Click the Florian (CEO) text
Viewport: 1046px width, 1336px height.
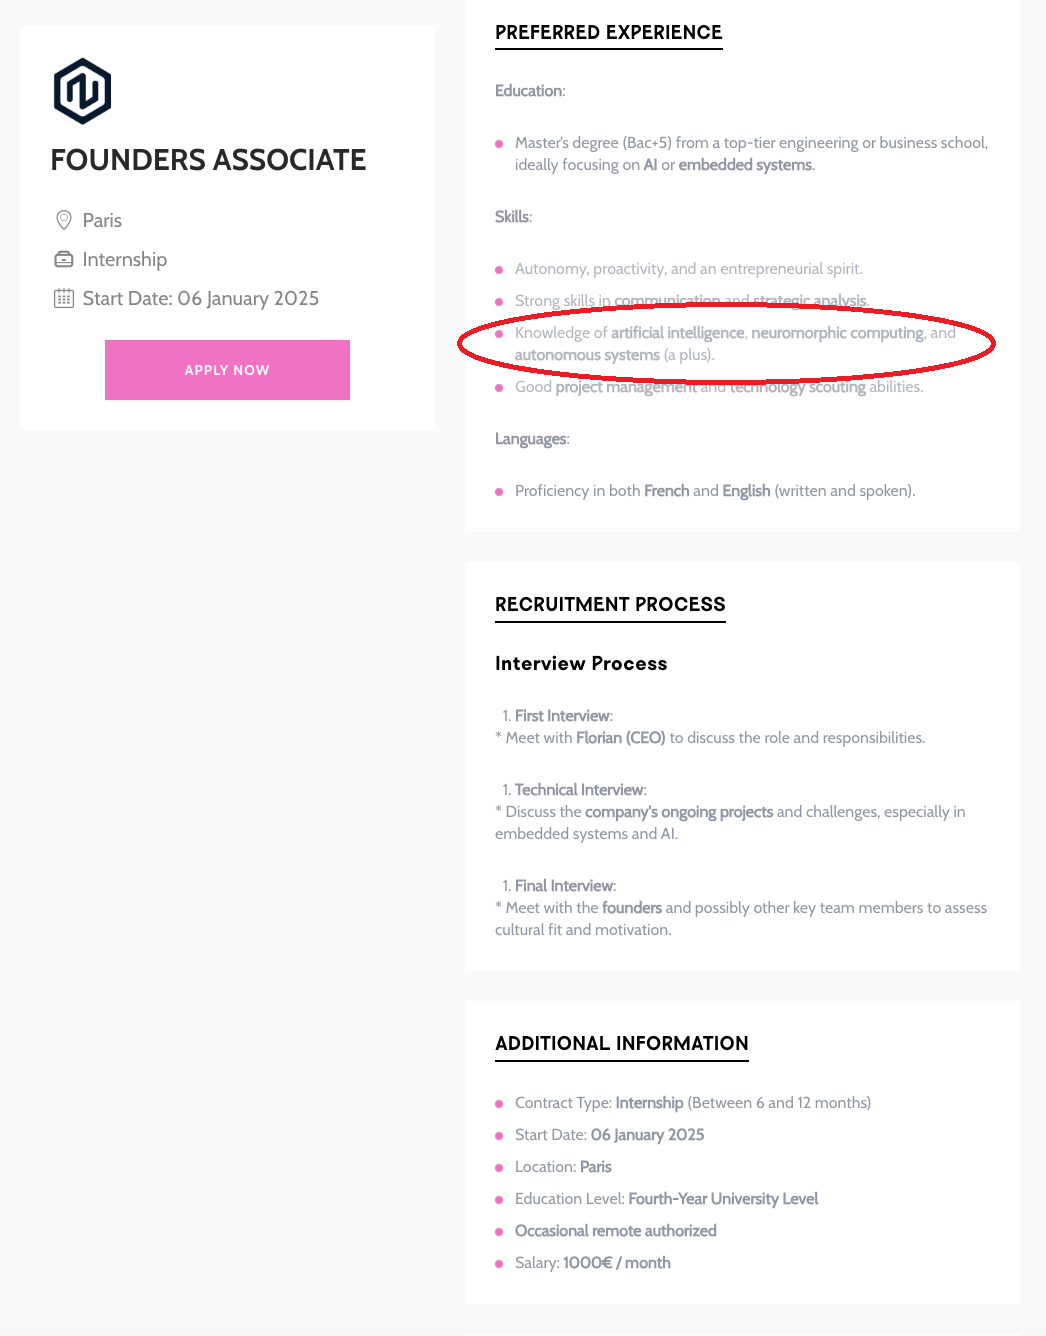[x=620, y=738]
